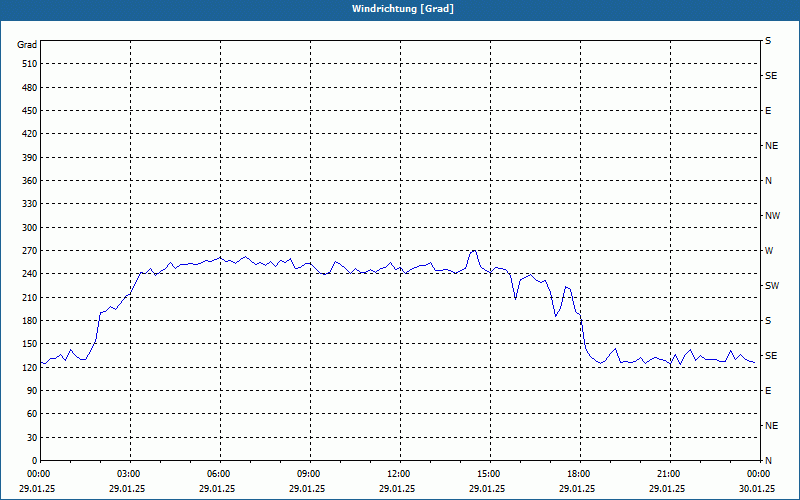Click the 'Grad' unit label on axis
800x500 pixels.
(27, 45)
